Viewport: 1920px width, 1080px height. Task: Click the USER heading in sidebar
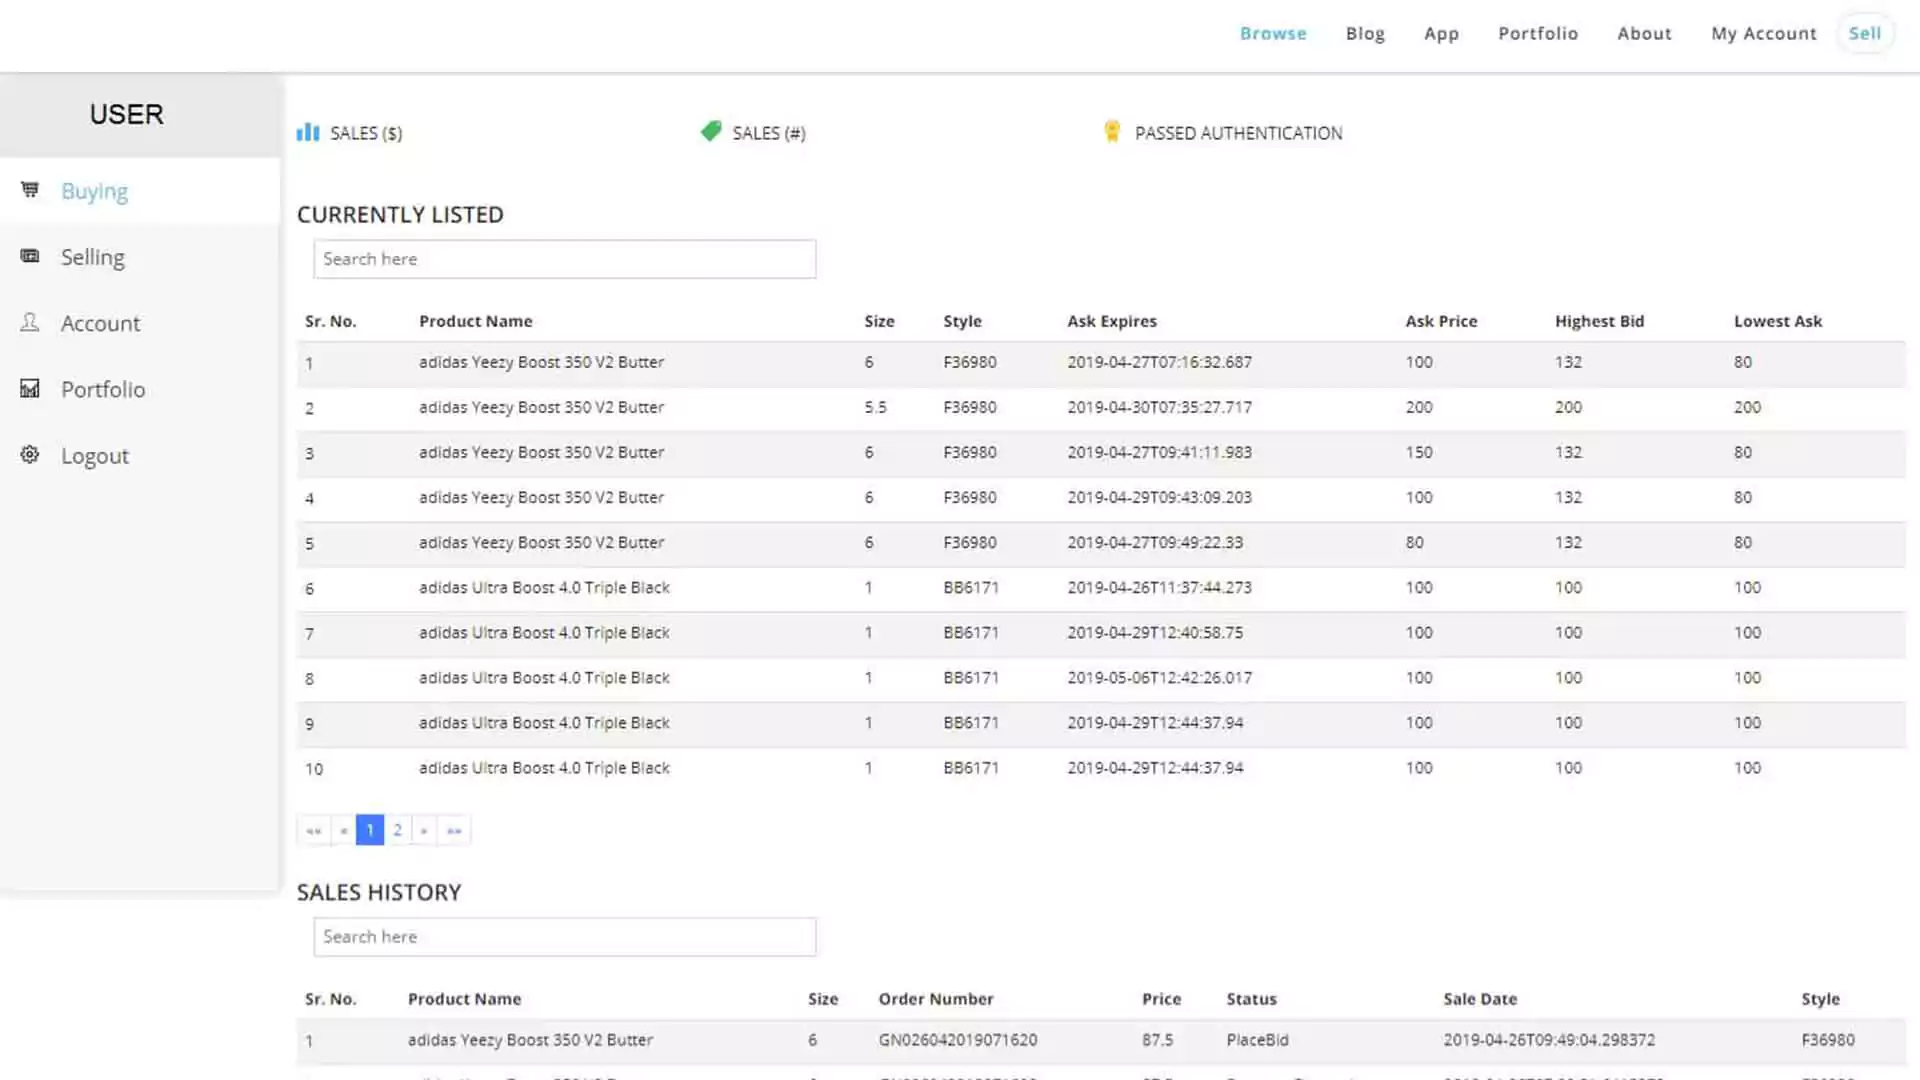click(x=126, y=114)
